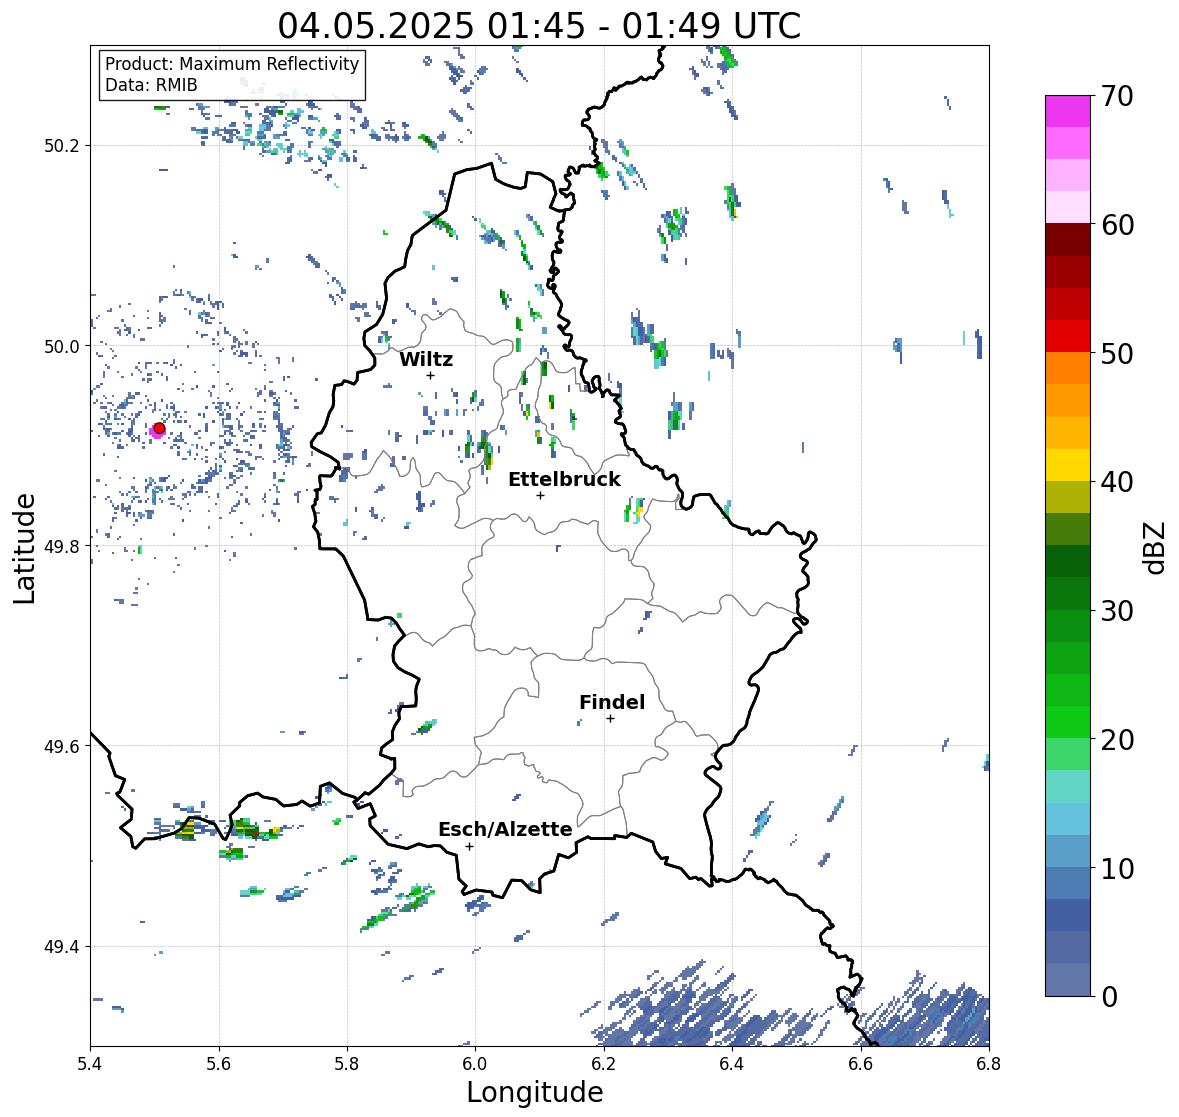Click the colorbar tick label 50
The width and height of the screenshot is (1179, 1117).
pos(1117,353)
